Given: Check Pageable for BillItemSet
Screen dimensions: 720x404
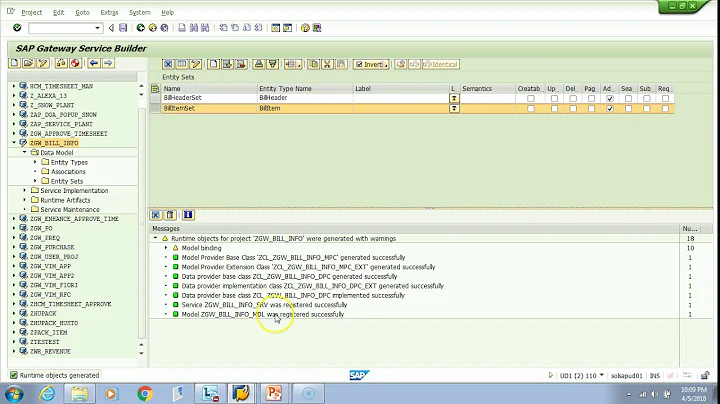Looking at the screenshot, I should tap(591, 109).
